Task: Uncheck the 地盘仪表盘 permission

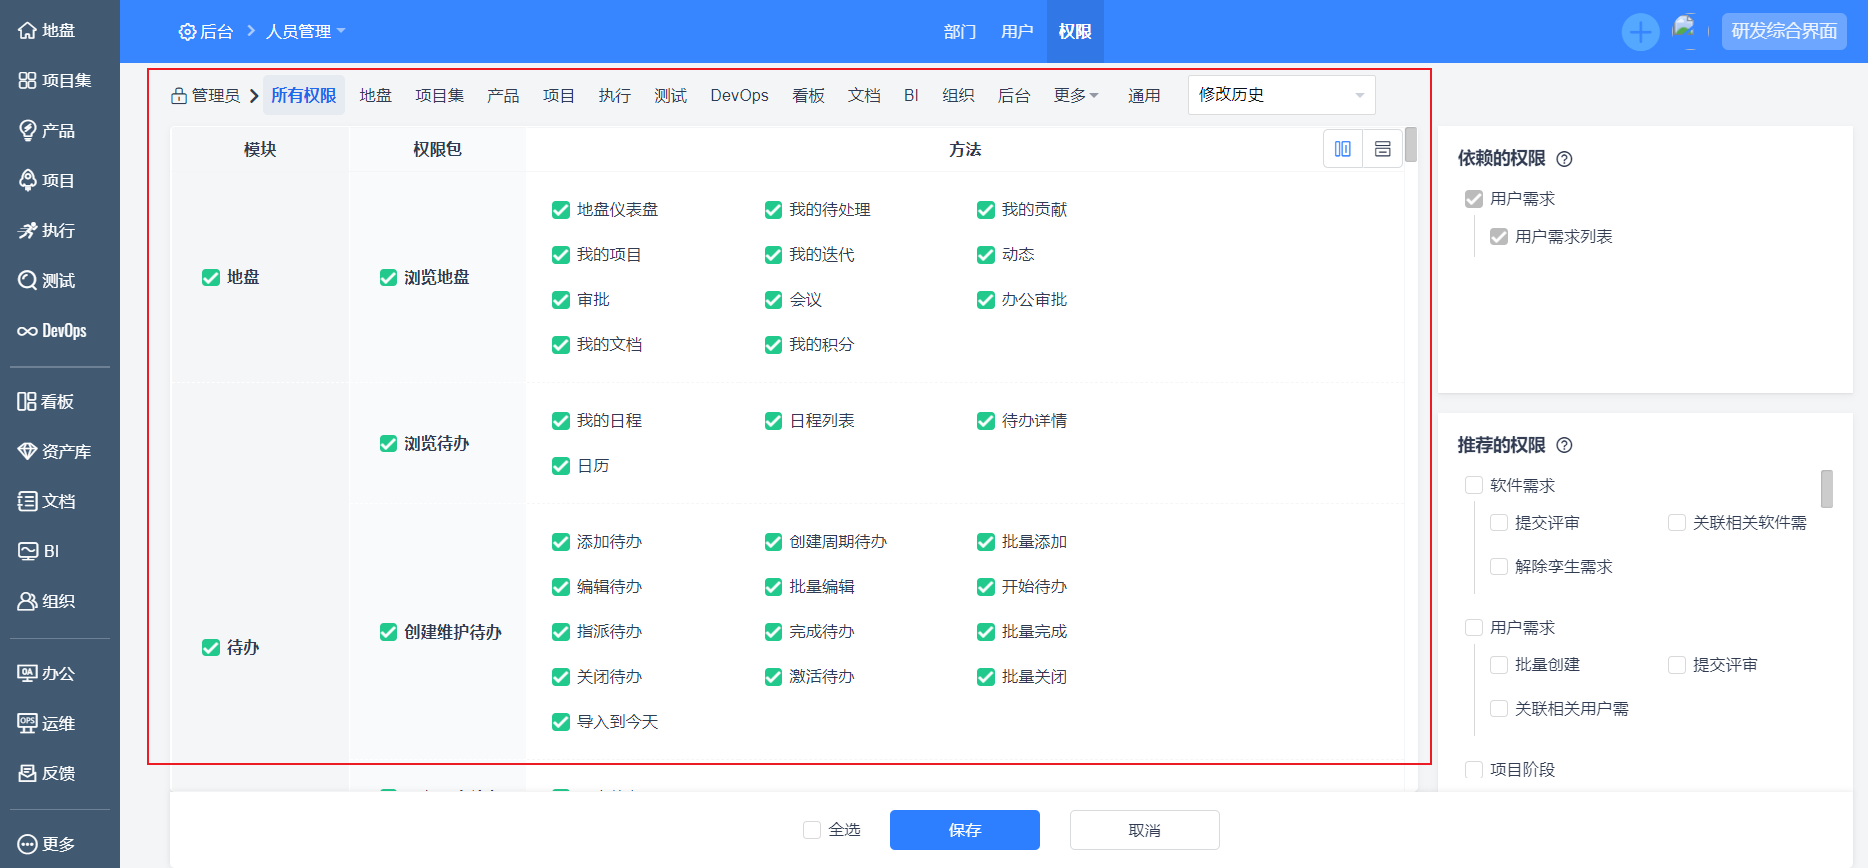Action: point(561,210)
